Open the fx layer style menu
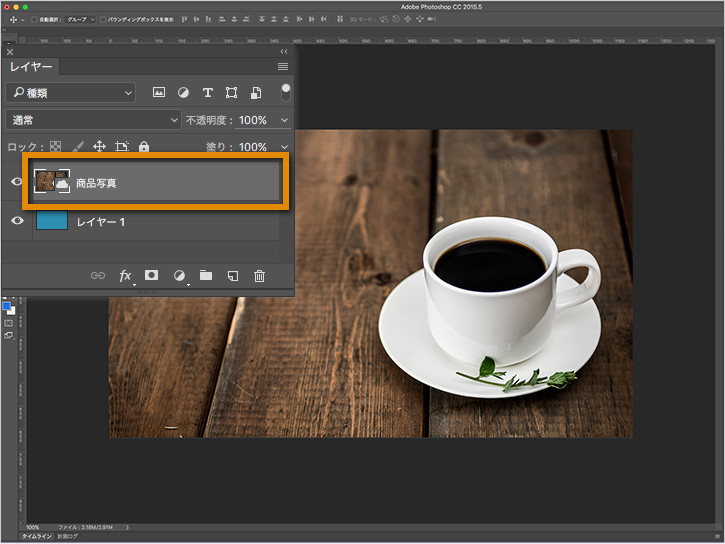This screenshot has height=544, width=725. (x=125, y=276)
